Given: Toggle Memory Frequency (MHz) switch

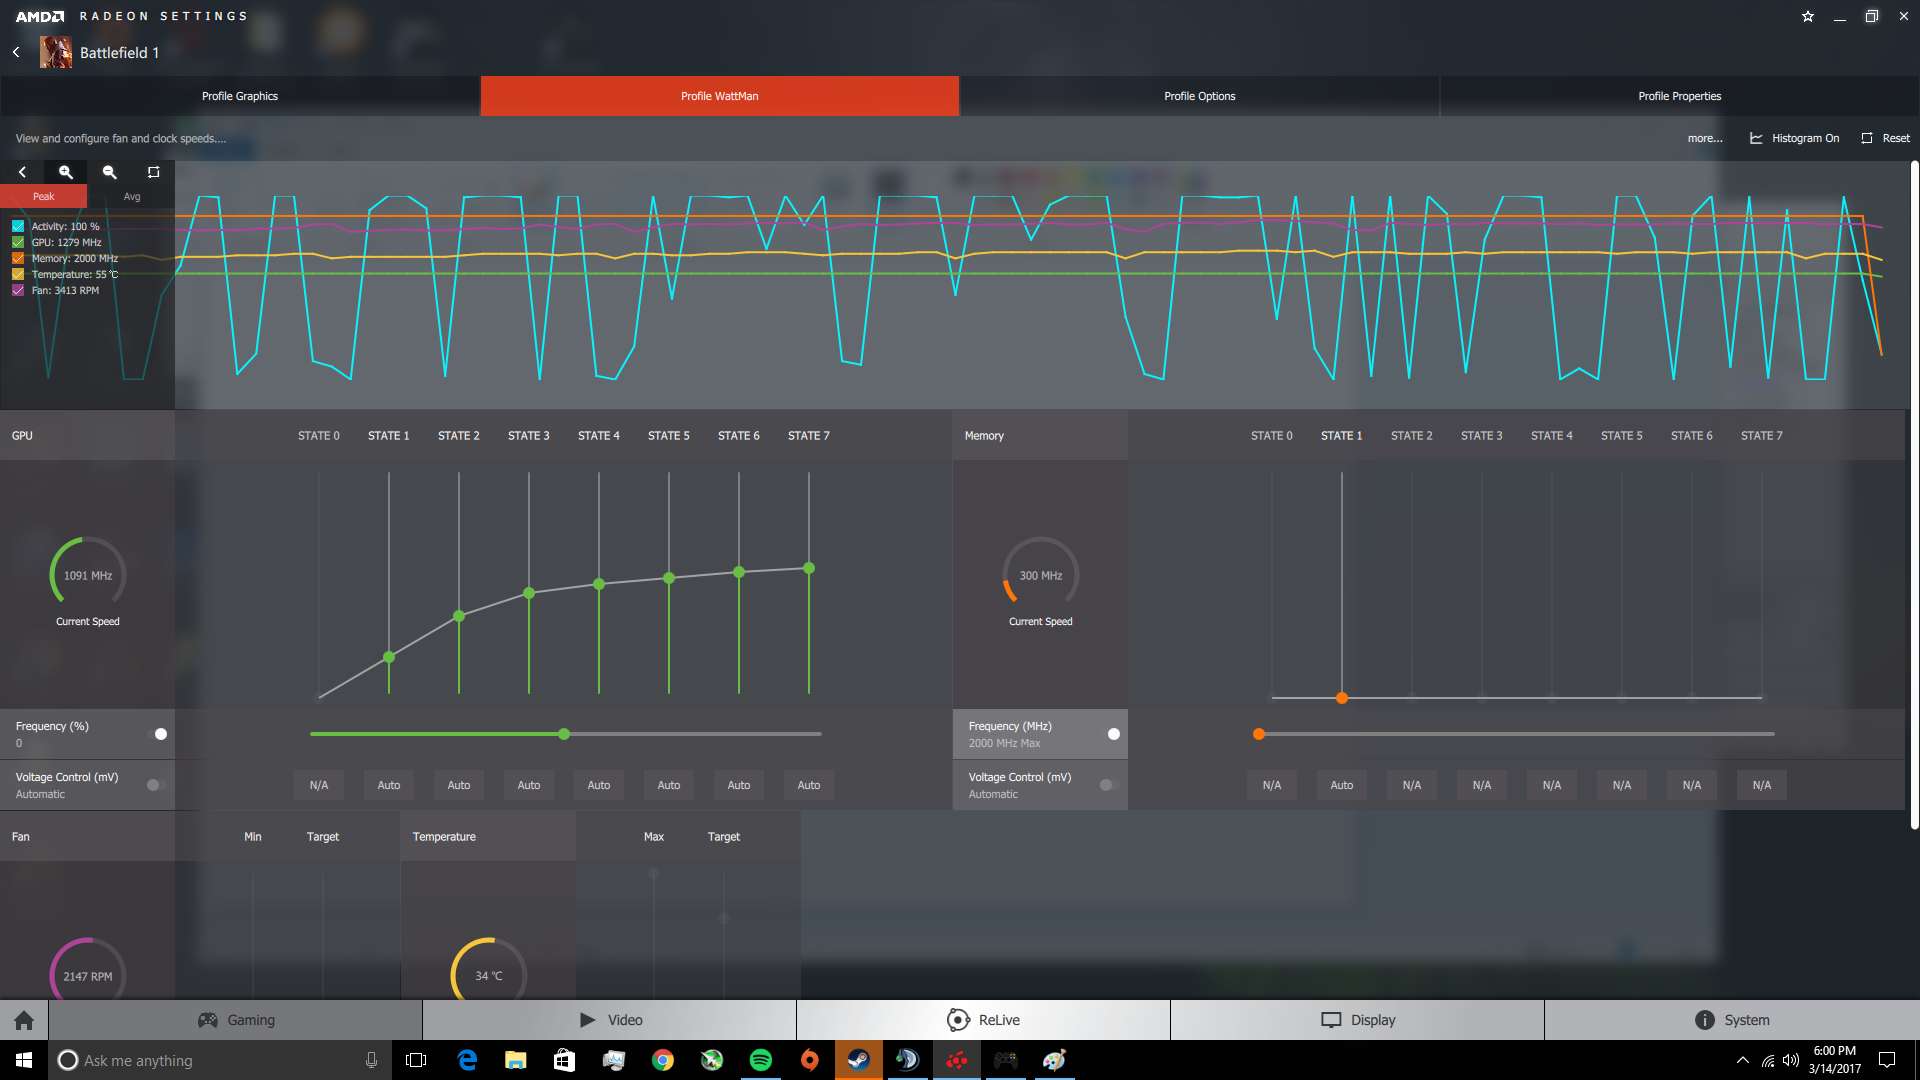Looking at the screenshot, I should click(1111, 734).
